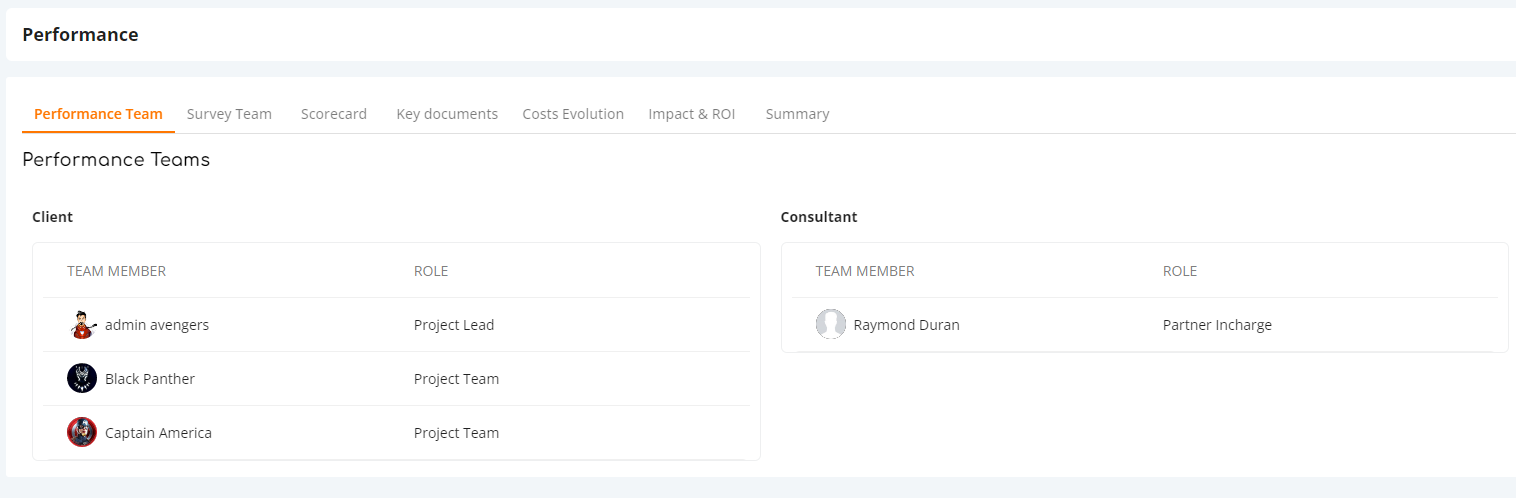Open the Scorecard tab

[334, 114]
